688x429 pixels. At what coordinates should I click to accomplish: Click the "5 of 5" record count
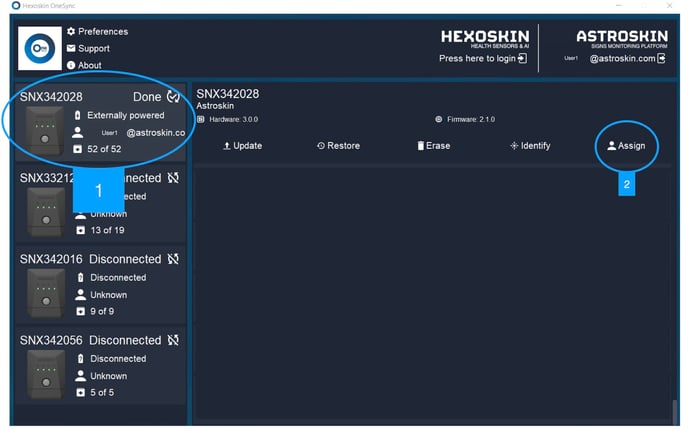102,393
